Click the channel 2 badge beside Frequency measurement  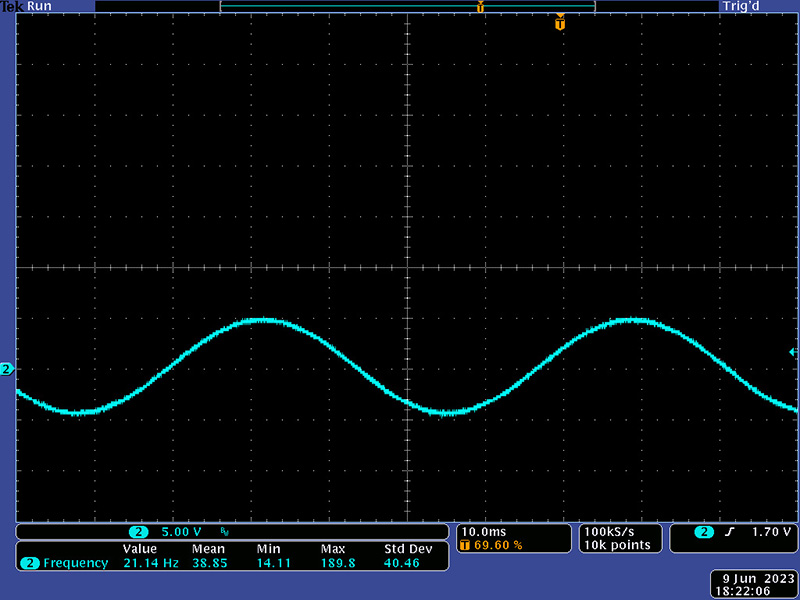tap(30, 563)
